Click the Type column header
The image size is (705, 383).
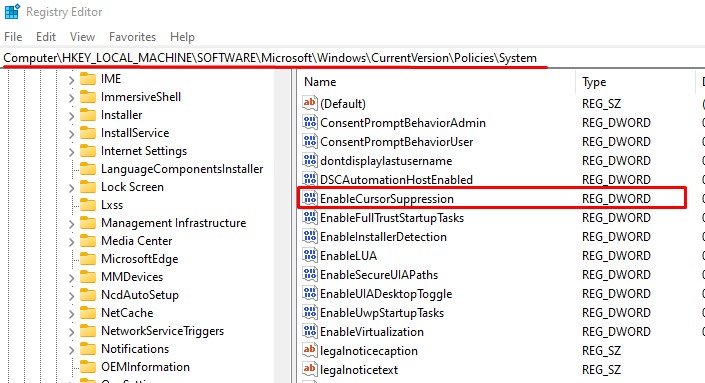[x=635, y=82]
